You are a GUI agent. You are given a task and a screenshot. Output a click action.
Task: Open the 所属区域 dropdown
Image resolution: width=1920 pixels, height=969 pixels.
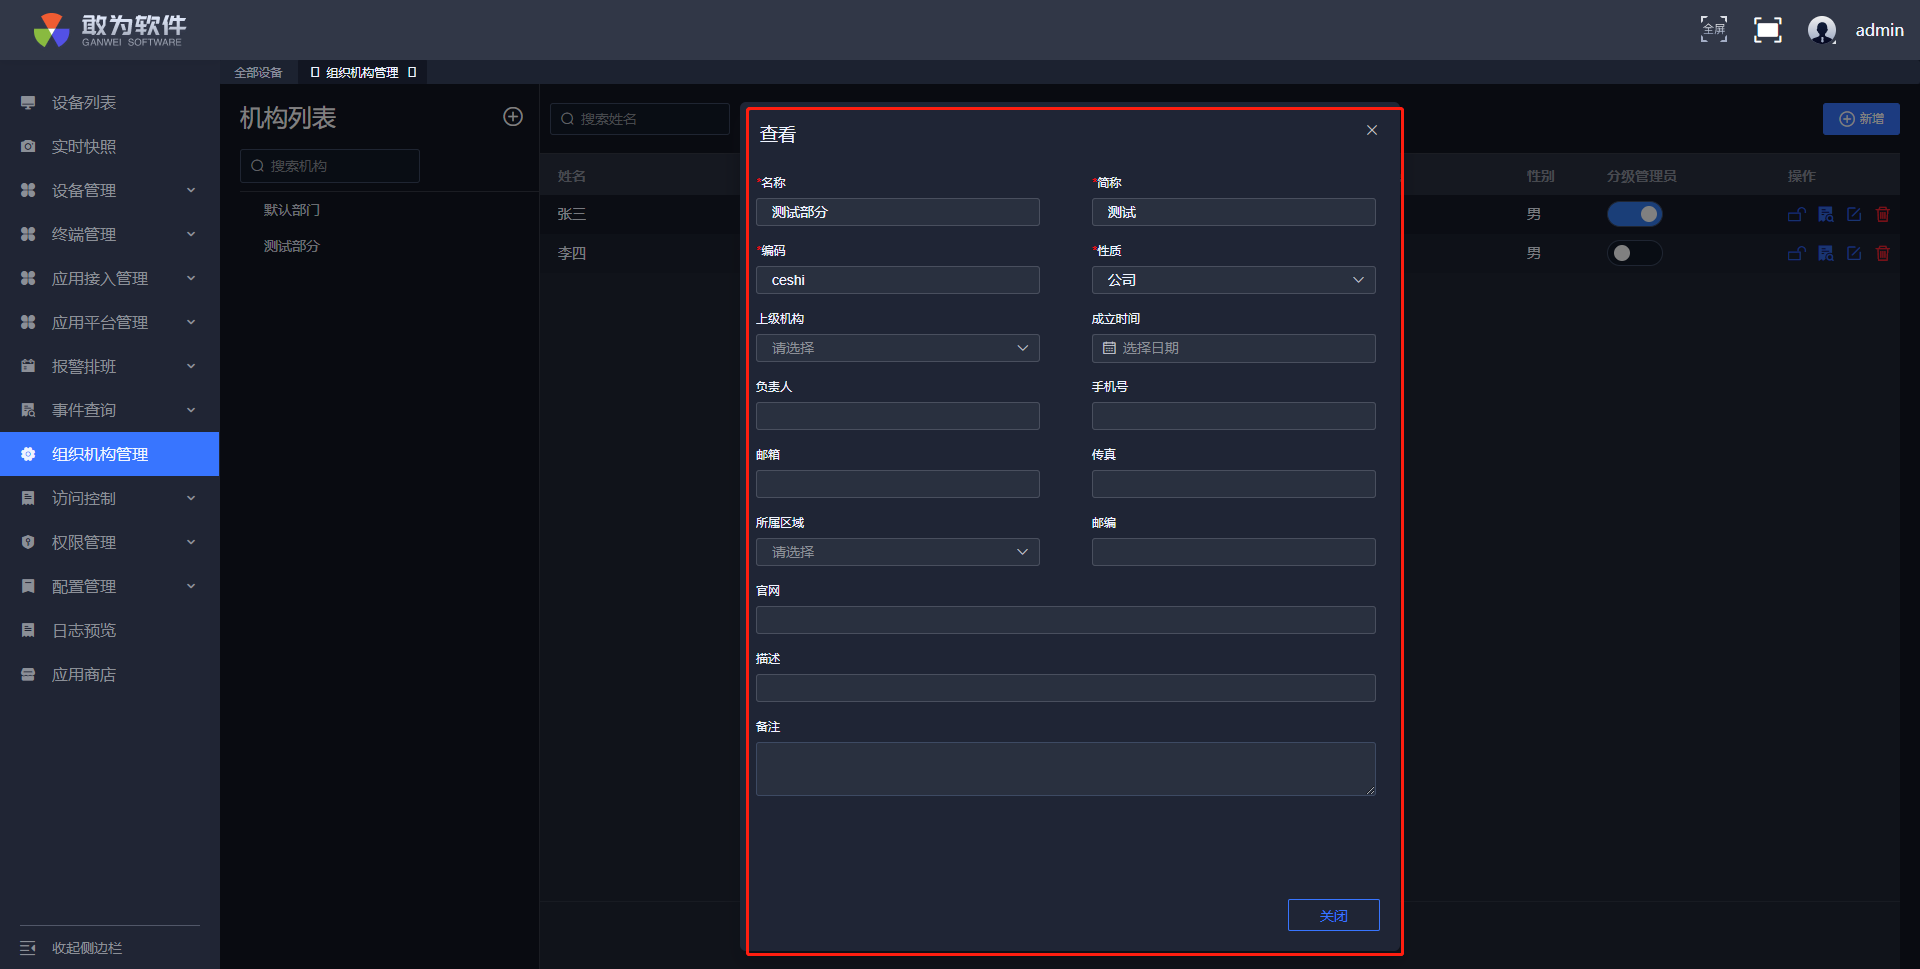[897, 552]
